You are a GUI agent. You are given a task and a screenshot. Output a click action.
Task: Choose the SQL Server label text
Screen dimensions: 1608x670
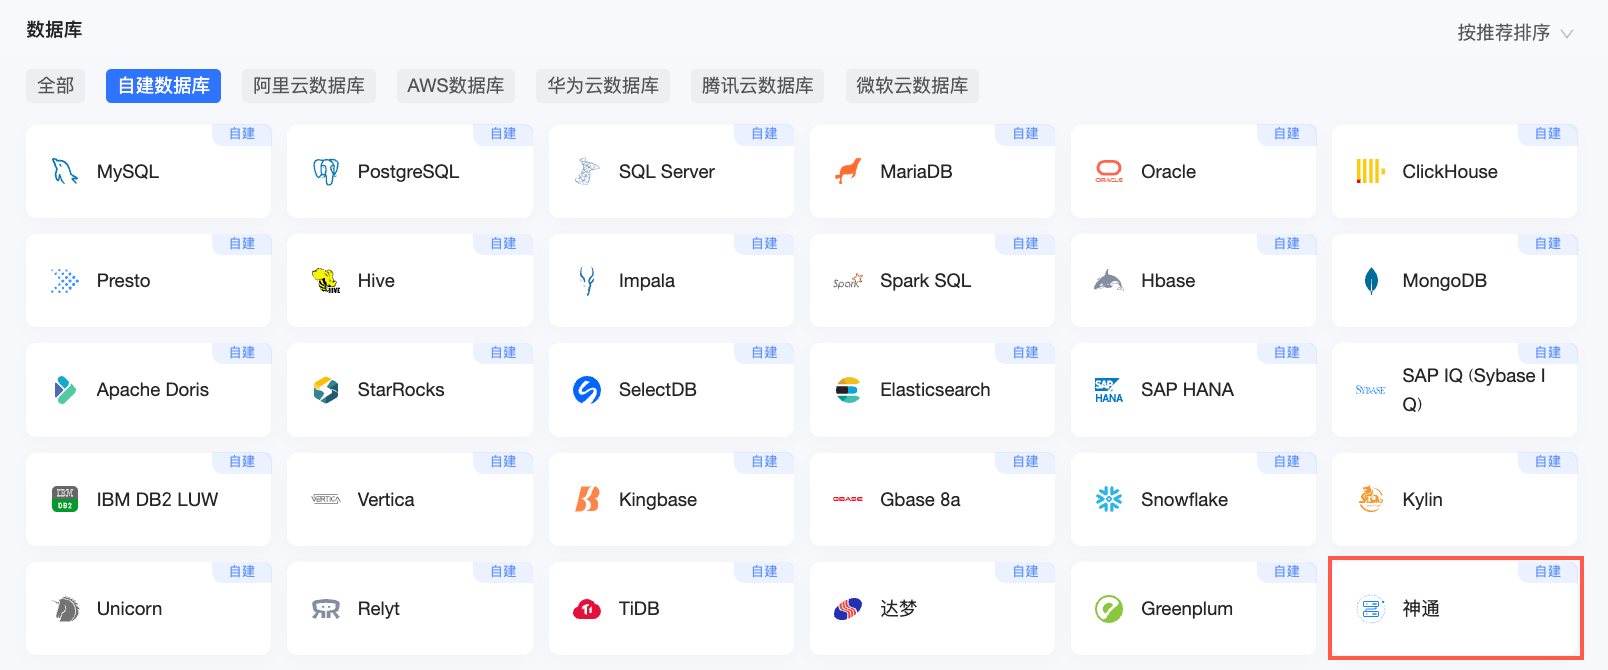[667, 172]
